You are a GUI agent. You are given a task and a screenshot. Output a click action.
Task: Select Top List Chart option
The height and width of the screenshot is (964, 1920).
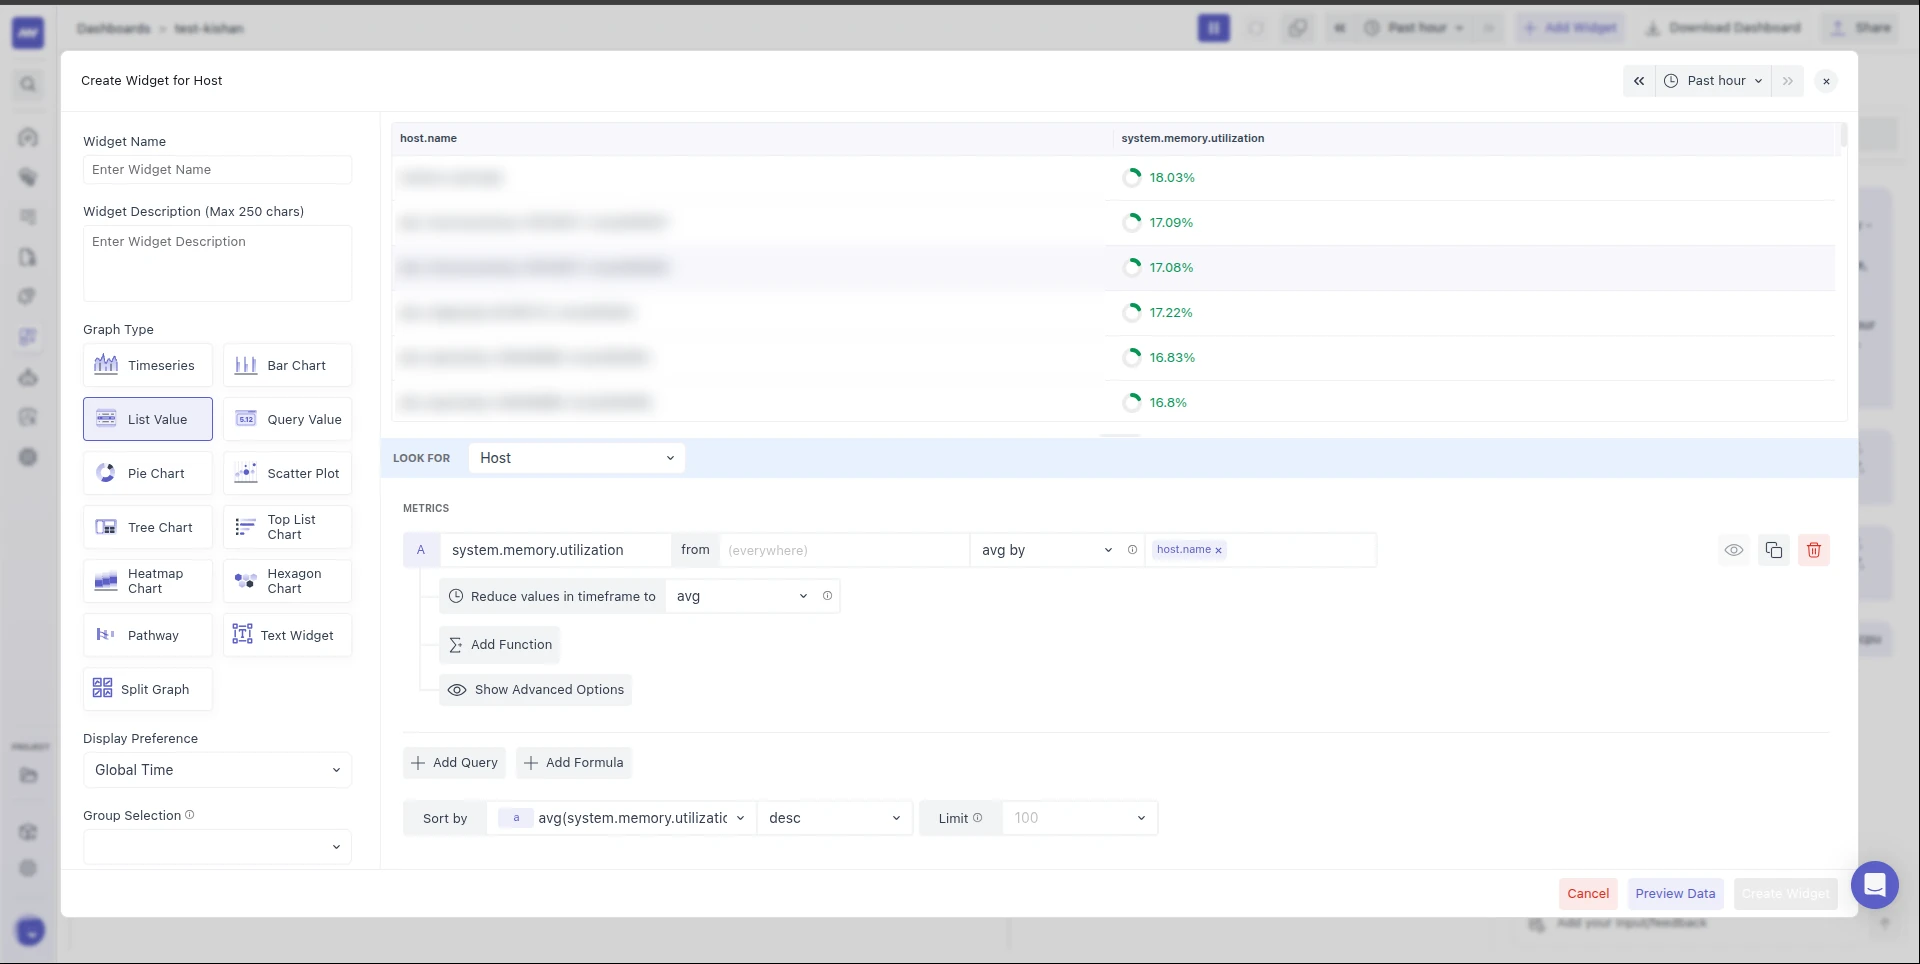point(287,527)
